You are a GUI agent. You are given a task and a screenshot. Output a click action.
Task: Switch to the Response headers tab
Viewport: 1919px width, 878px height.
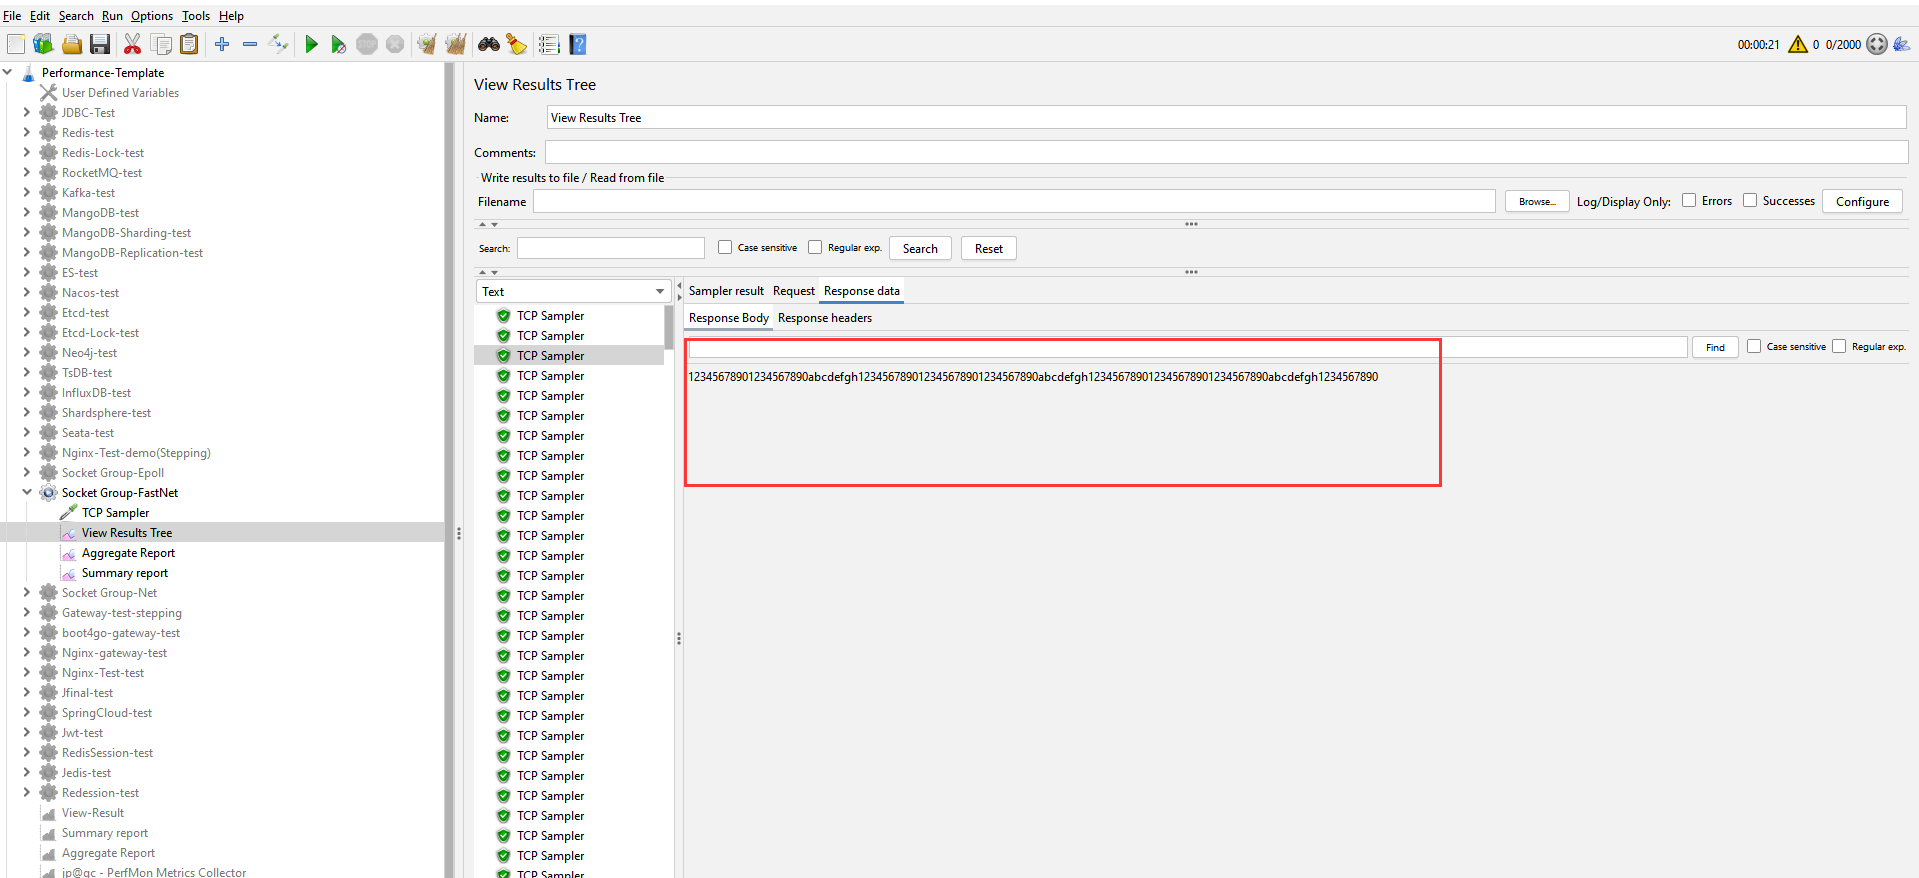pos(825,318)
